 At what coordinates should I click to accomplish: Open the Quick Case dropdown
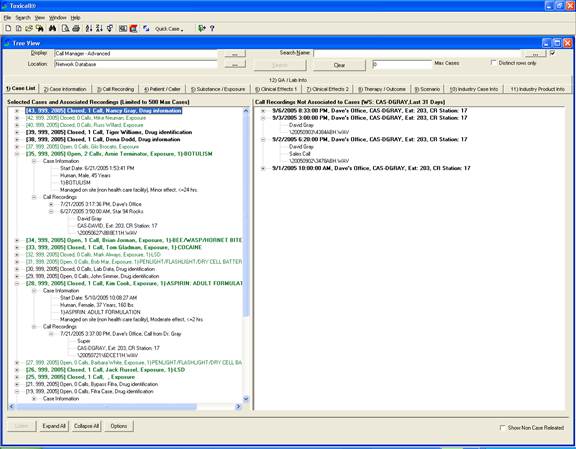(x=169, y=29)
